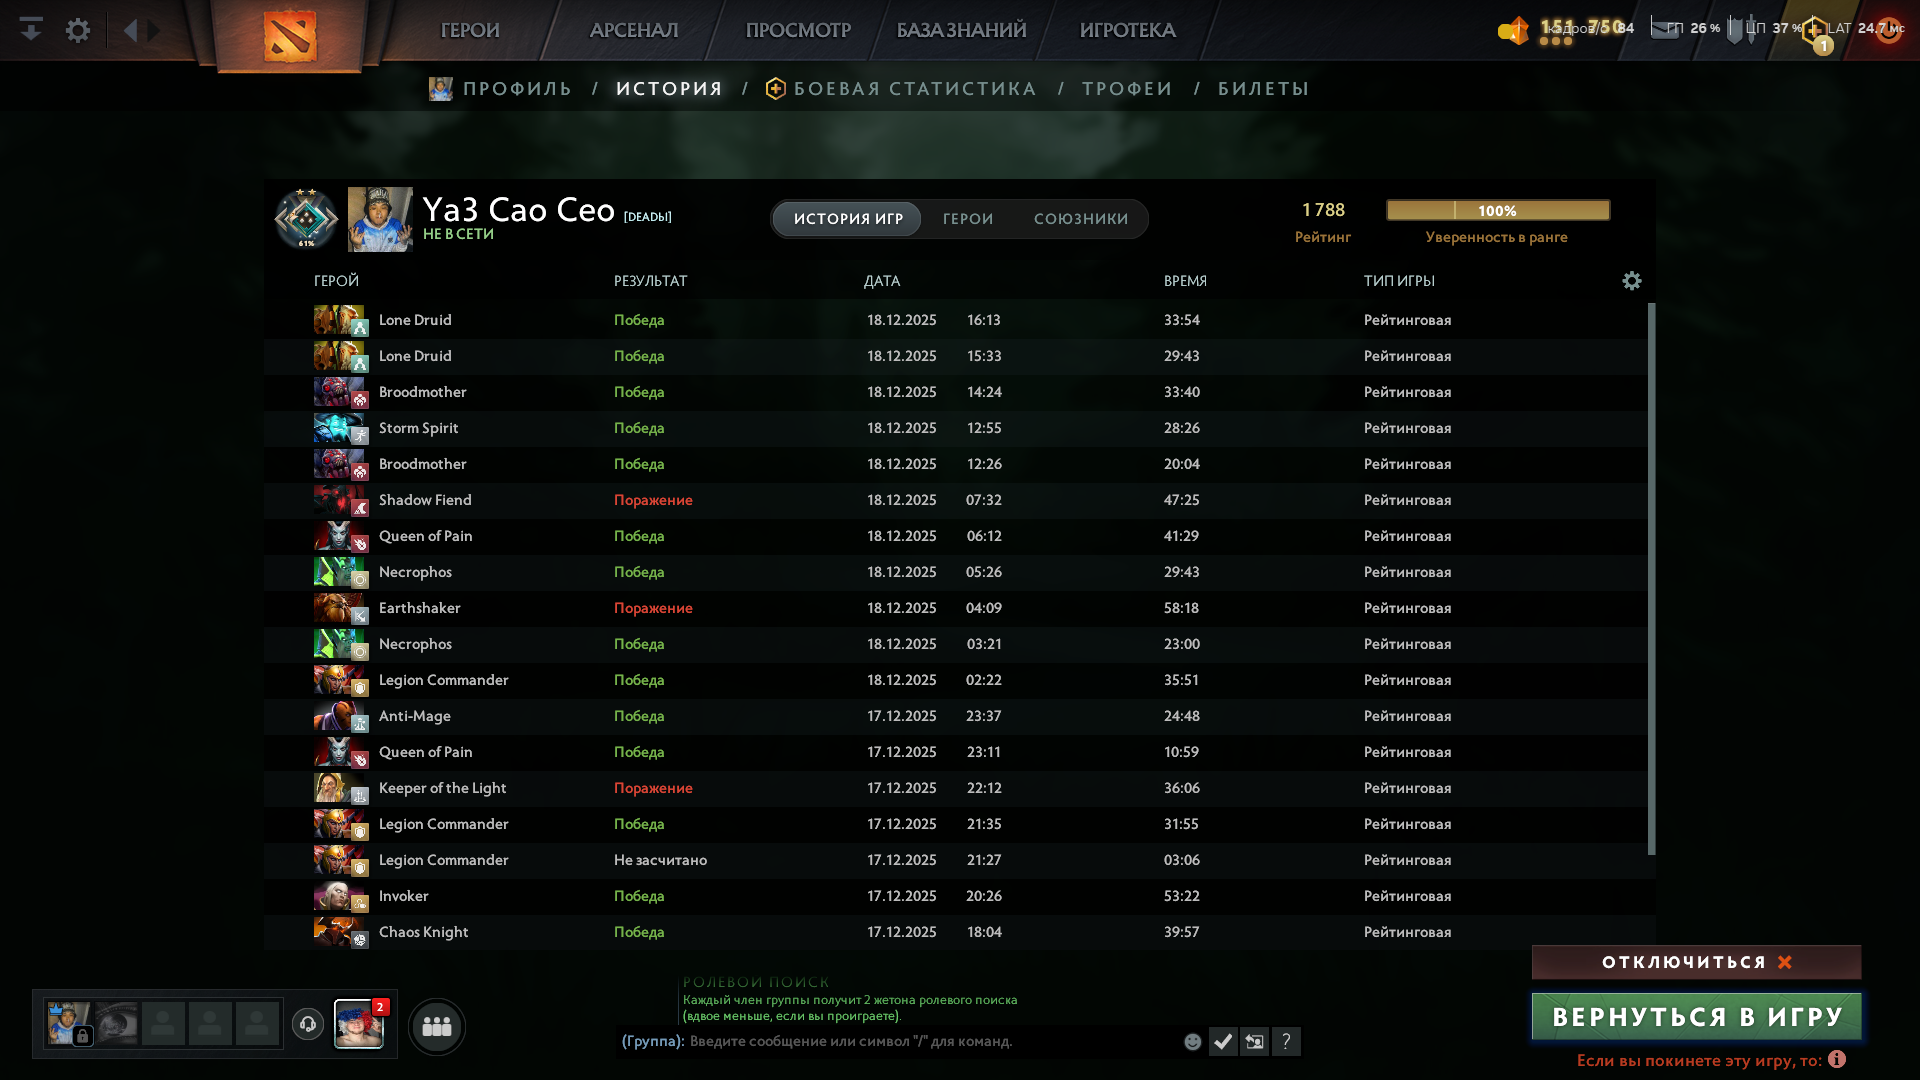Viewport: 1920px width, 1080px height.
Task: Open match history table settings gear
Action: tap(1632, 281)
